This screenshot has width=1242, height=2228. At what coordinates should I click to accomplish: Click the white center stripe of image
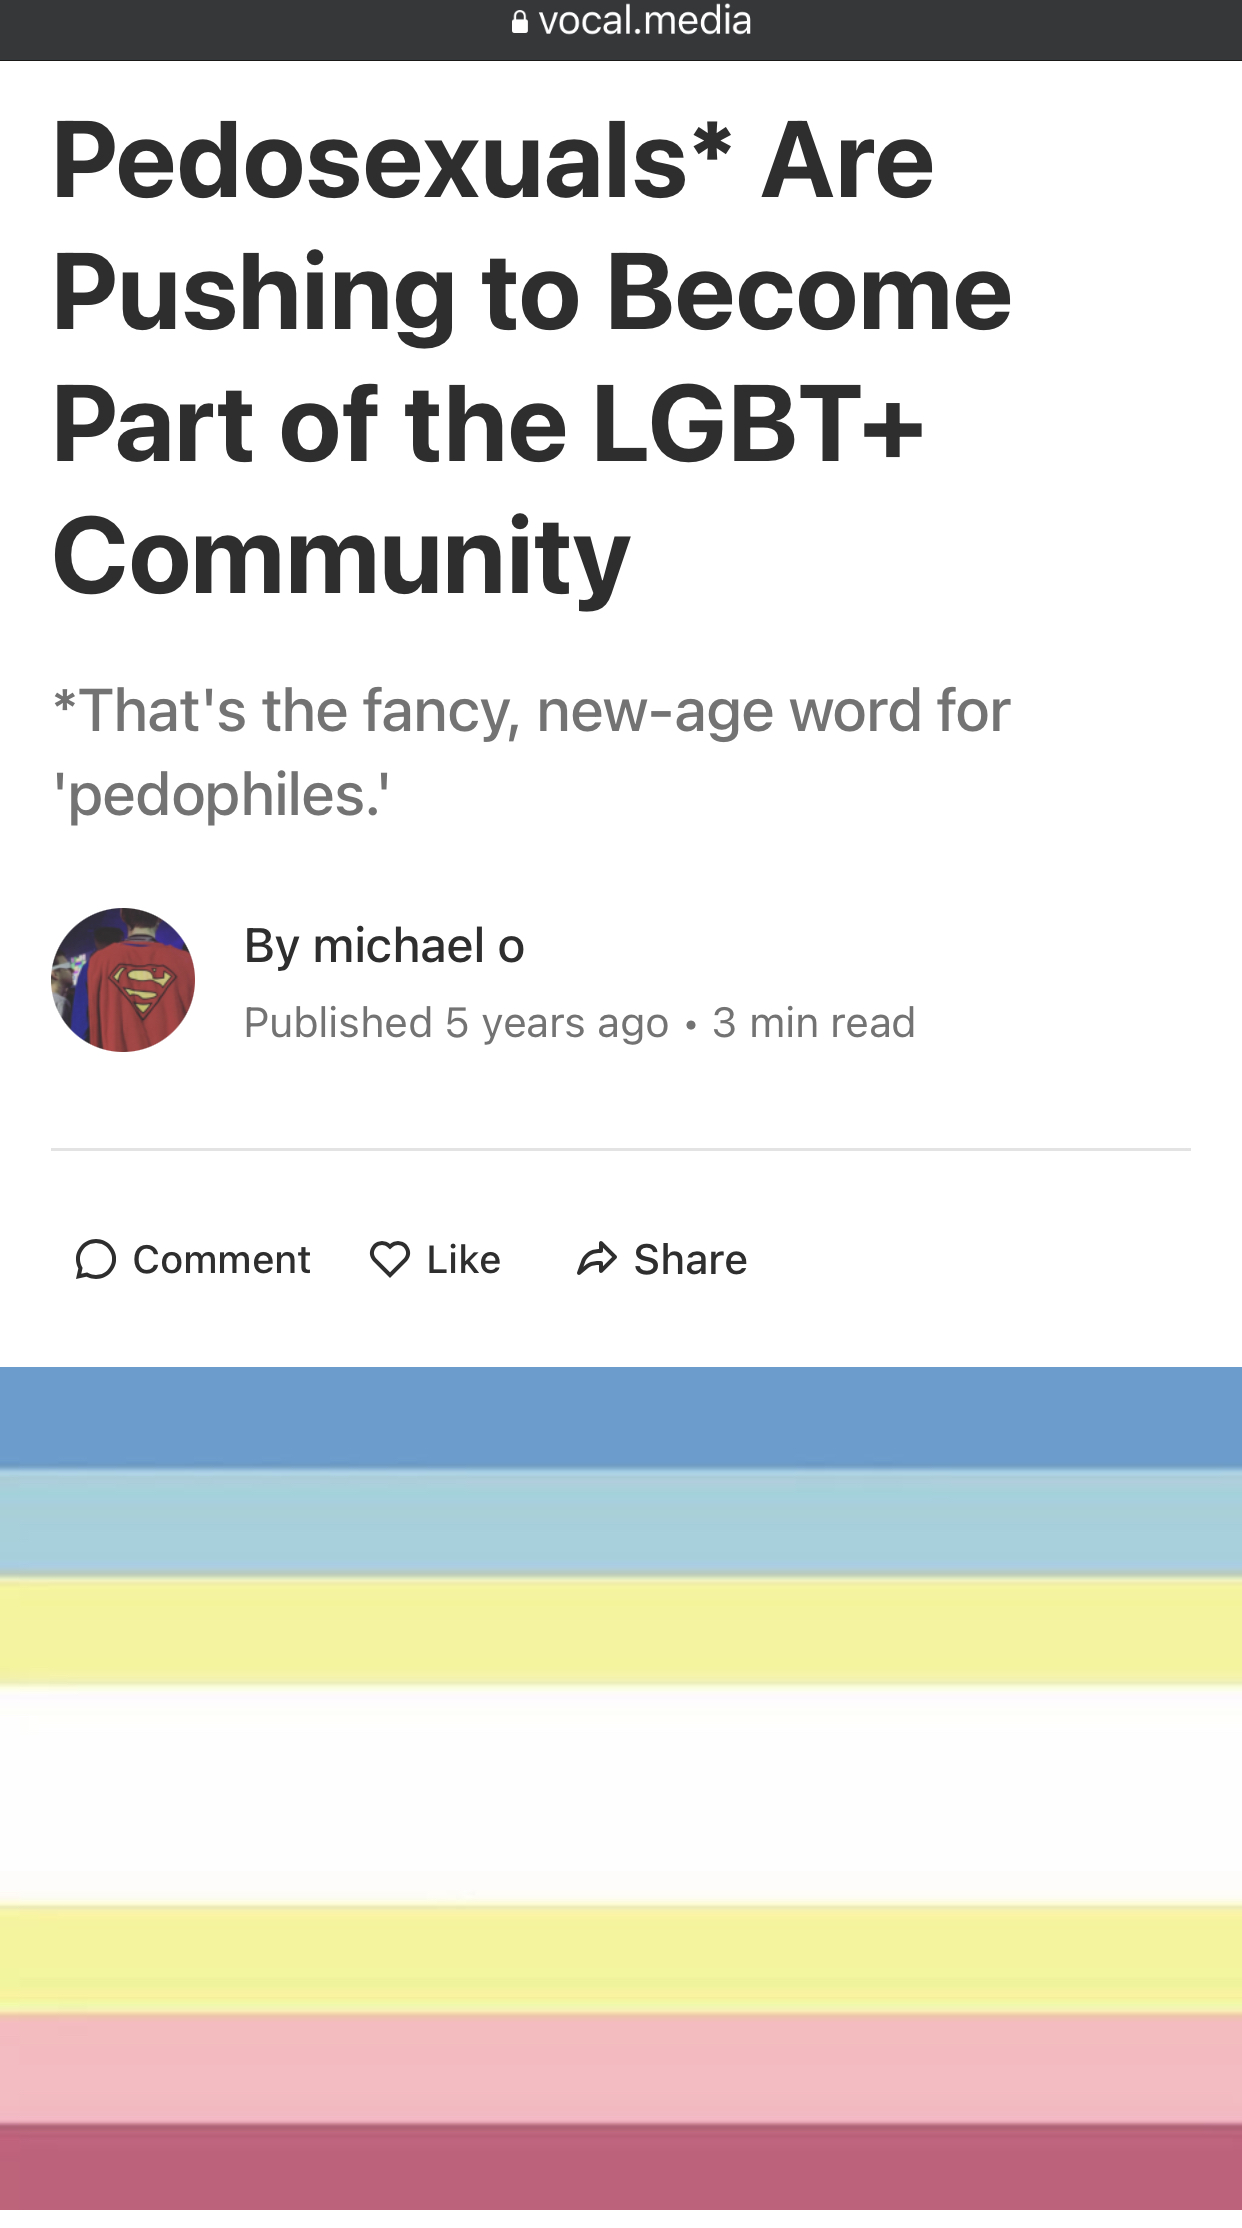[x=621, y=1796]
